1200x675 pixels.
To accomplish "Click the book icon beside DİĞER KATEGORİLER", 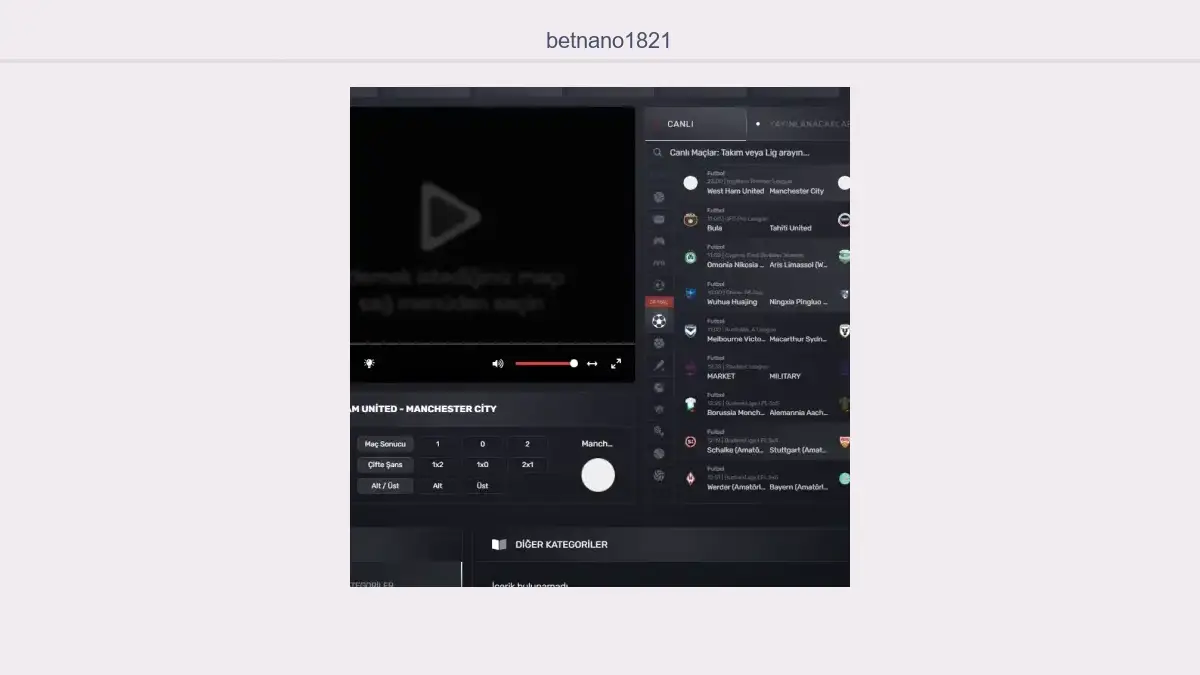I will 499,545.
